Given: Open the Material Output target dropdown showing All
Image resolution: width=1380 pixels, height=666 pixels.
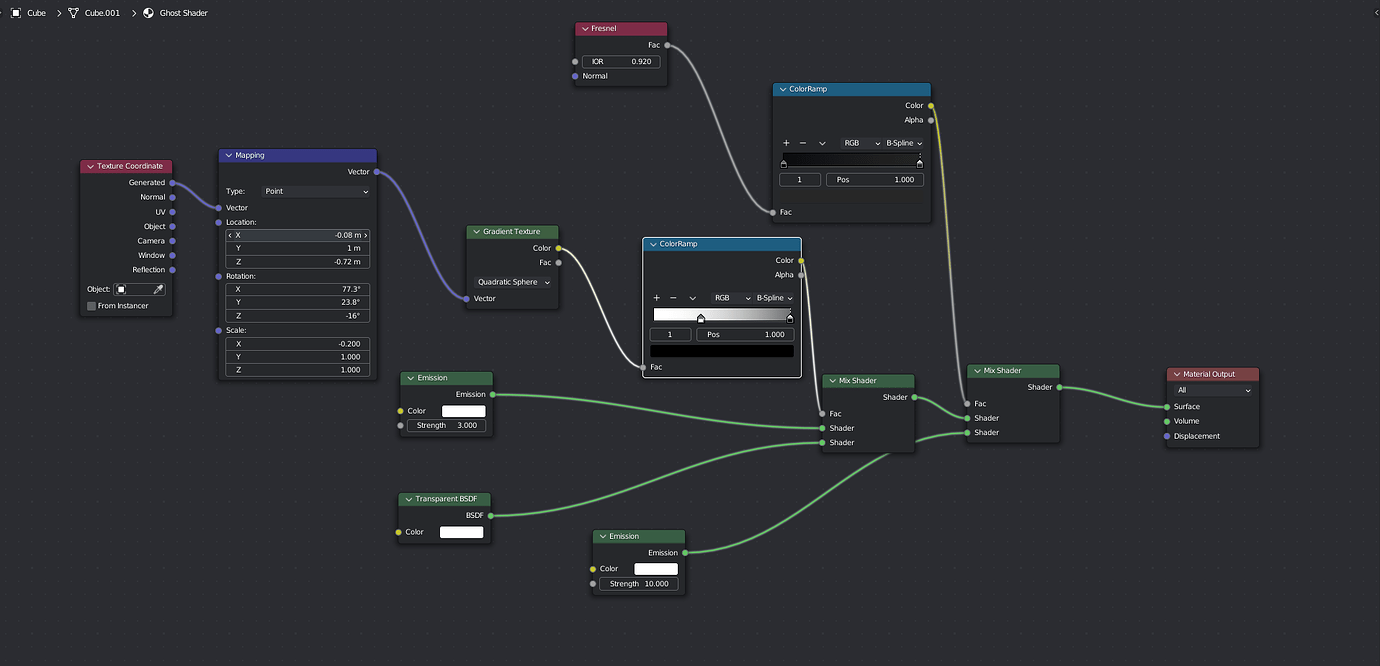Looking at the screenshot, I should click(1213, 390).
